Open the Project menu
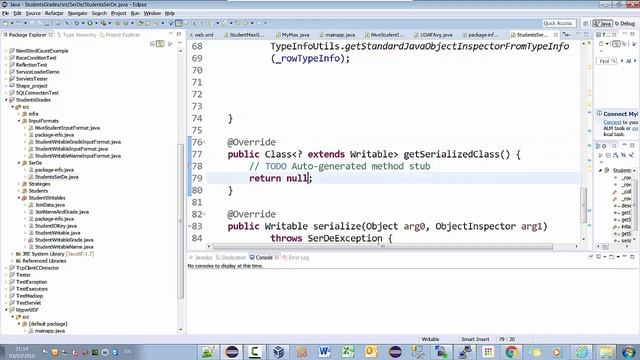The image size is (640, 360). tap(118, 13)
